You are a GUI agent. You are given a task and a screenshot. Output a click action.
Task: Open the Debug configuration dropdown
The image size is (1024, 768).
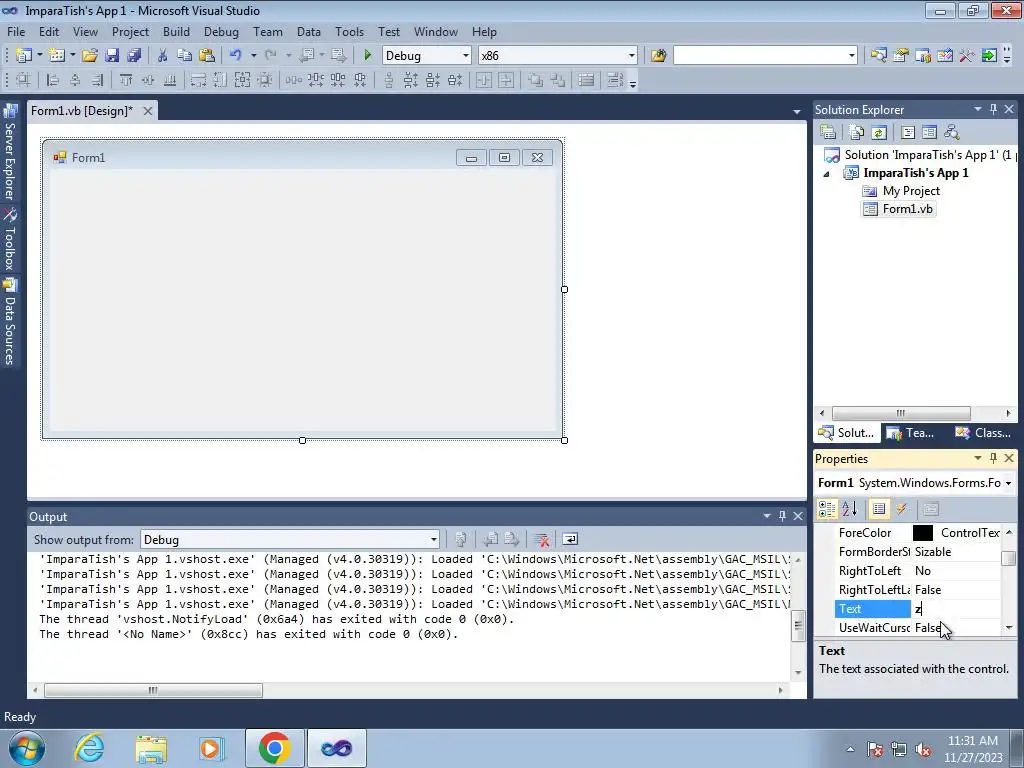[466, 56]
